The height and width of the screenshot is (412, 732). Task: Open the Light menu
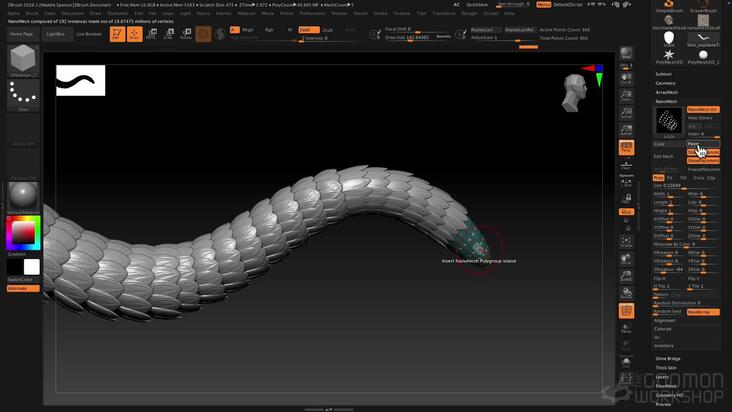pyautogui.click(x=185, y=14)
